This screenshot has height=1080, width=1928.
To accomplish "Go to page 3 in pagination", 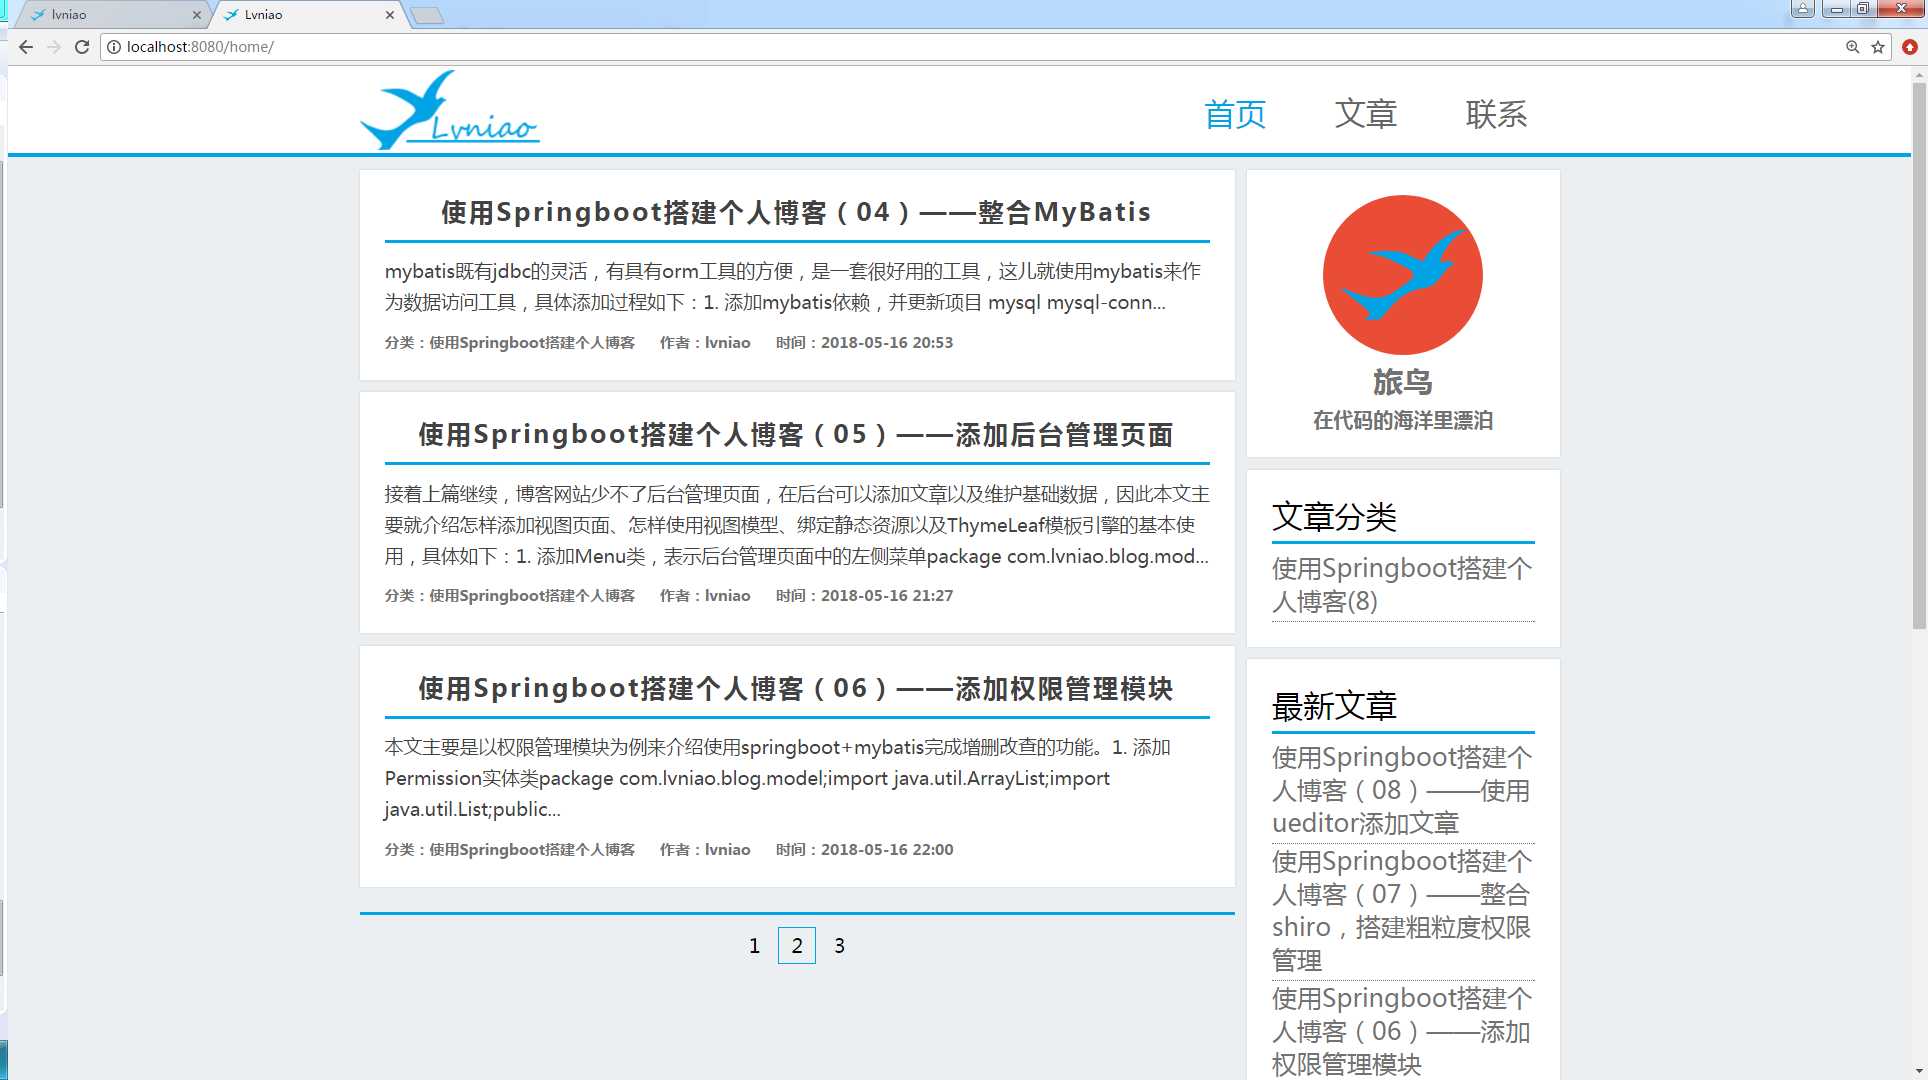I will click(x=840, y=946).
